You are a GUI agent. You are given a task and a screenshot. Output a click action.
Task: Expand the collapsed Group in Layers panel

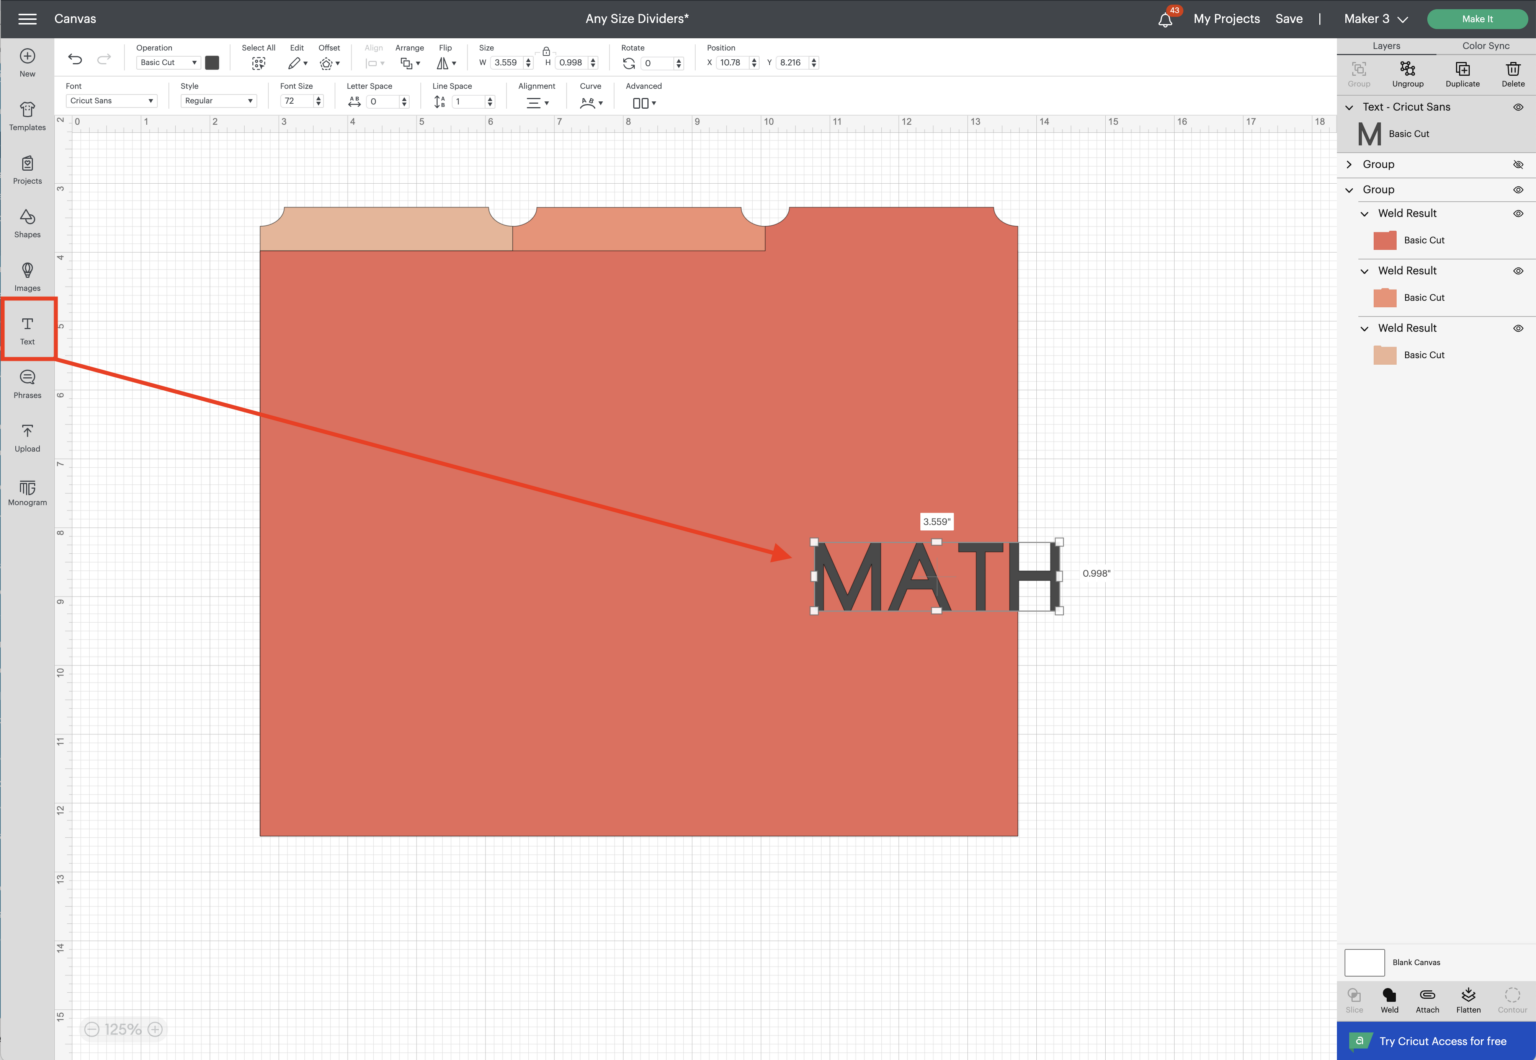1349,164
